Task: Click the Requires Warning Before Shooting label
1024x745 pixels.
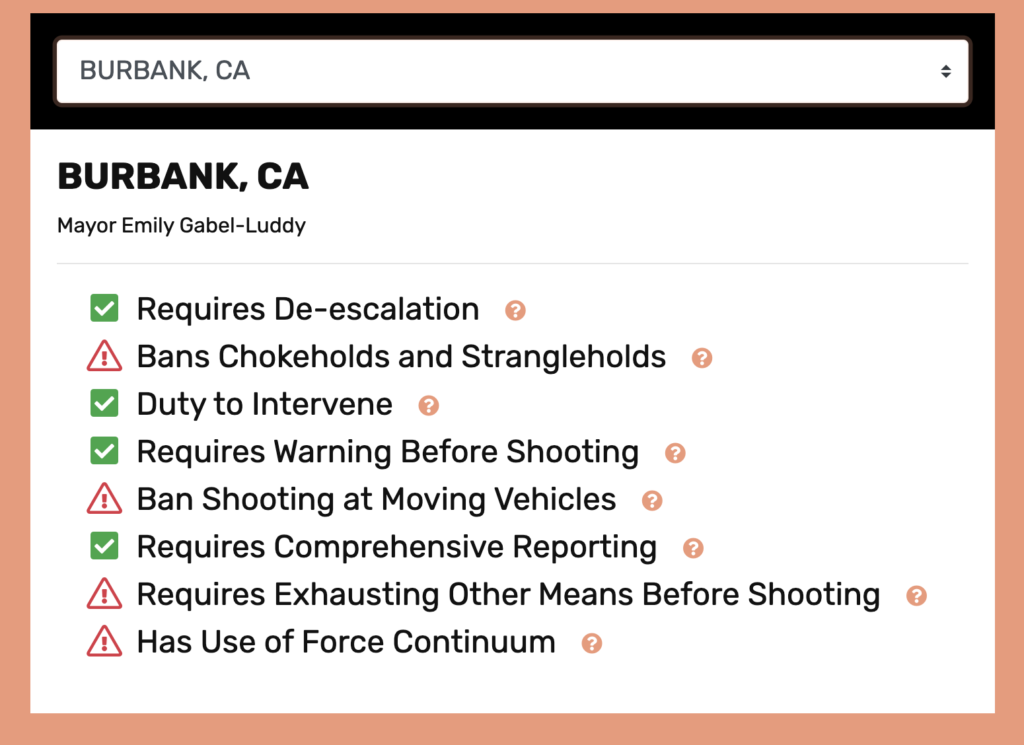Action: tap(387, 452)
